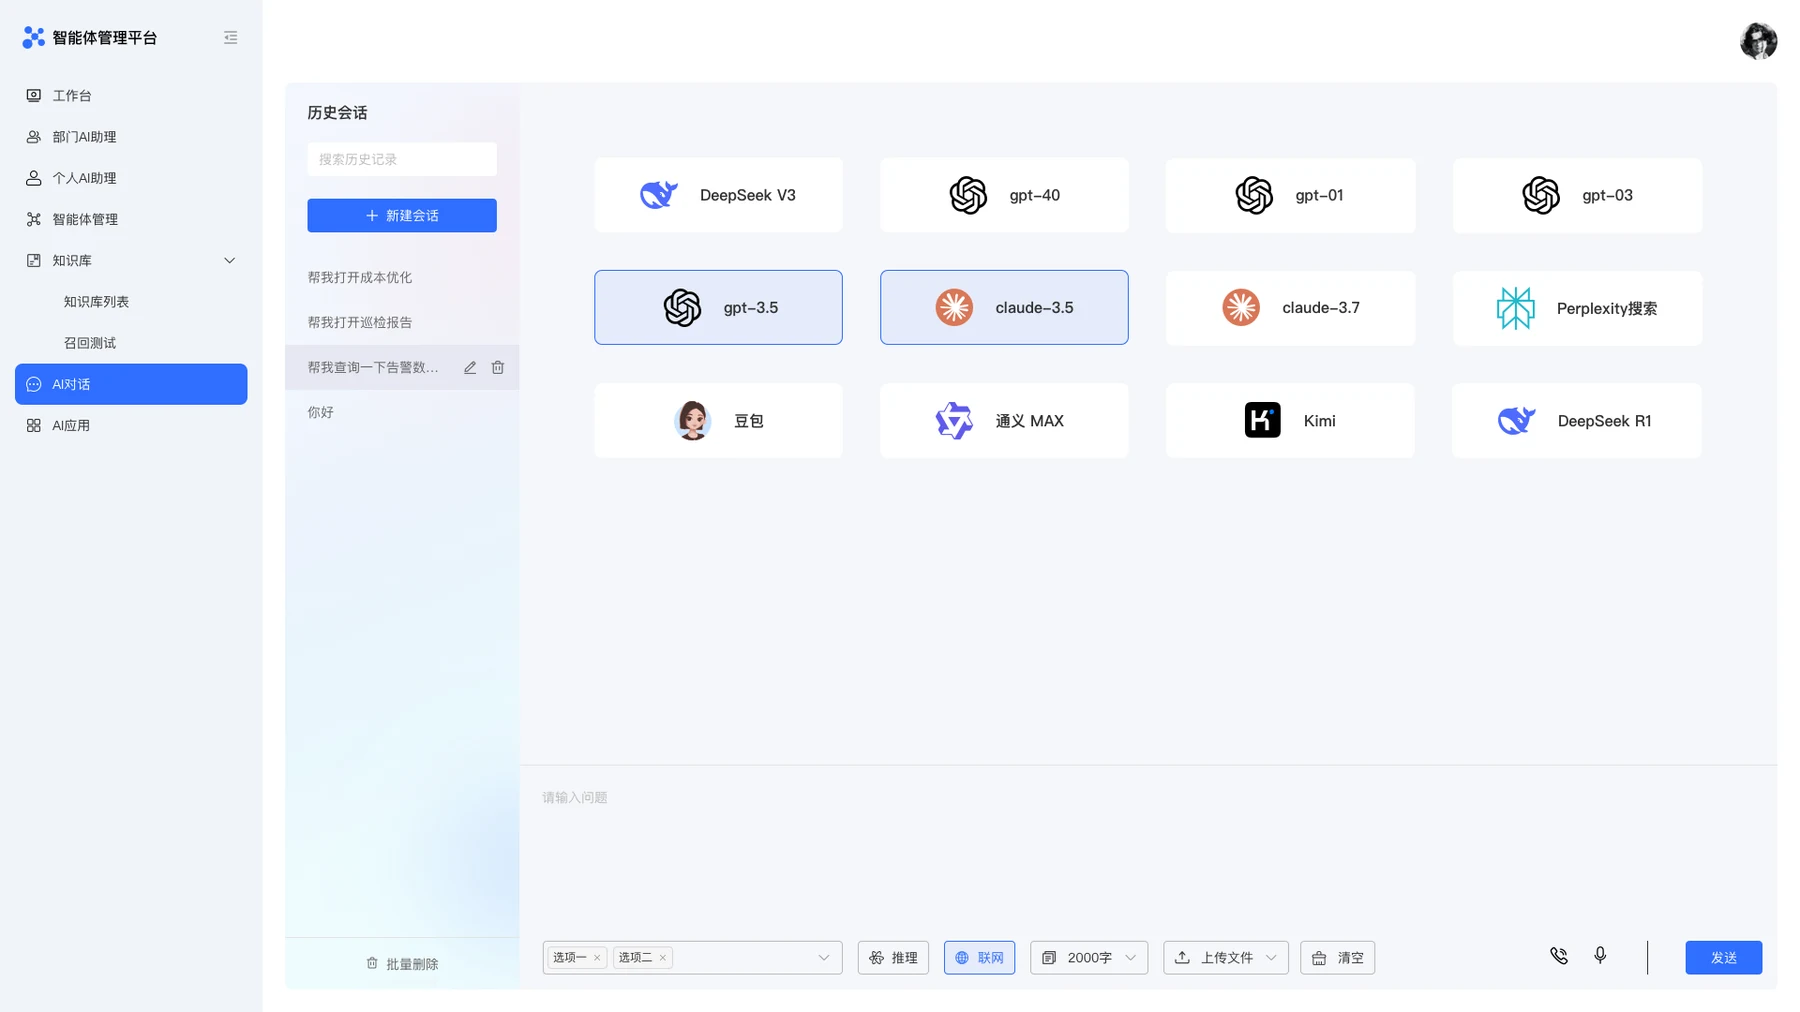Toggle the 推理 reasoning mode button
This screenshot has width=1800, height=1012.
893,957
